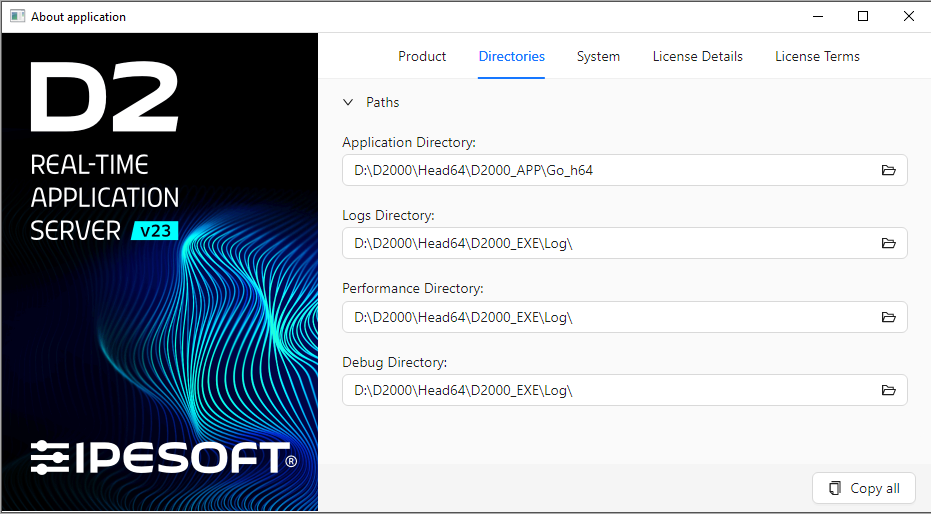The width and height of the screenshot is (932, 516).
Task: Click the v23 version badge
Action: (x=155, y=231)
